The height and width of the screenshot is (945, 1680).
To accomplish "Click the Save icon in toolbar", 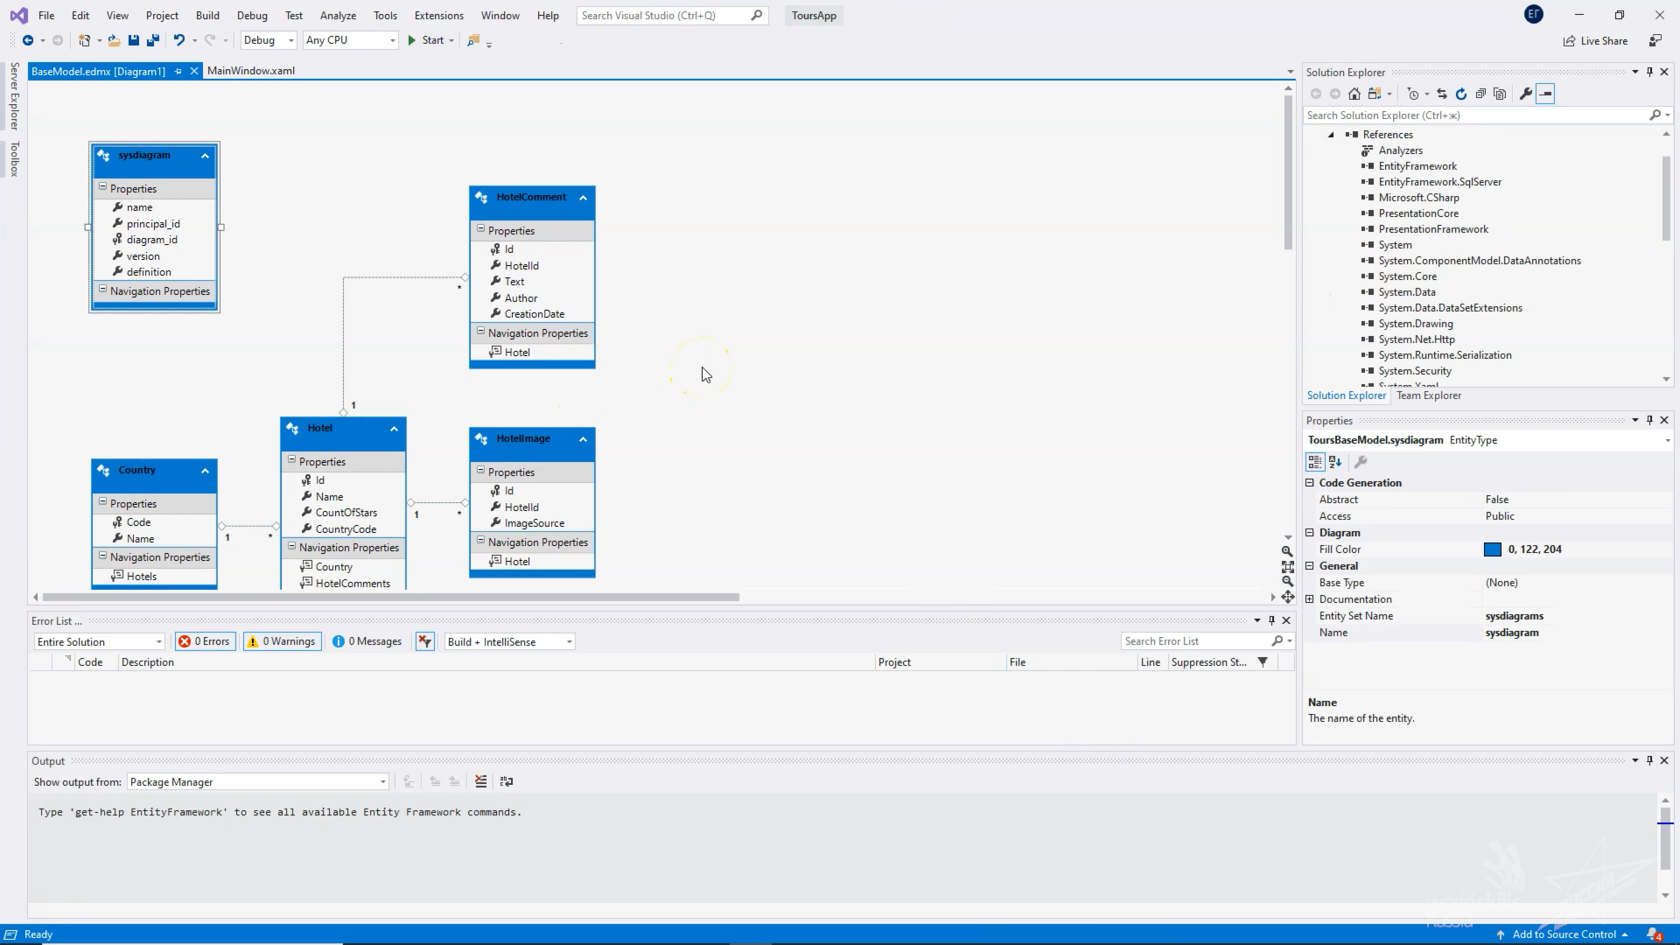I will 133,40.
